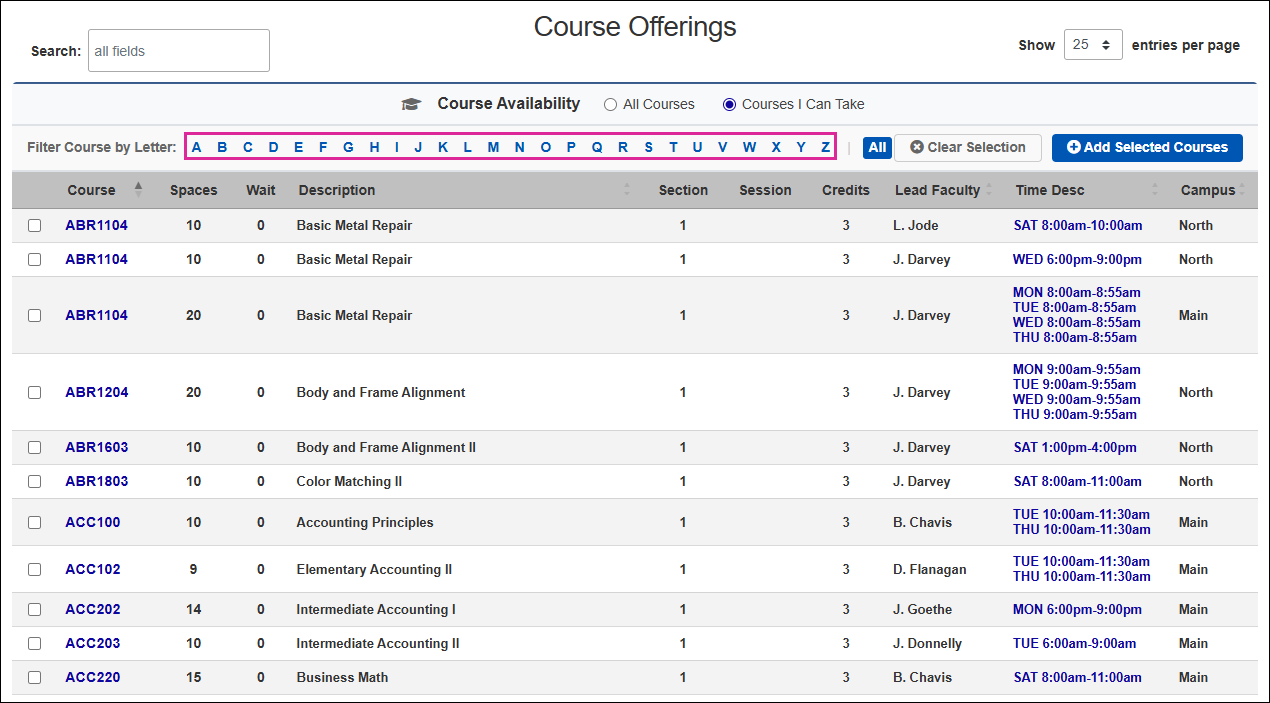Filter courses by letter A
Viewport: 1270px width, 703px height.
coord(197,147)
